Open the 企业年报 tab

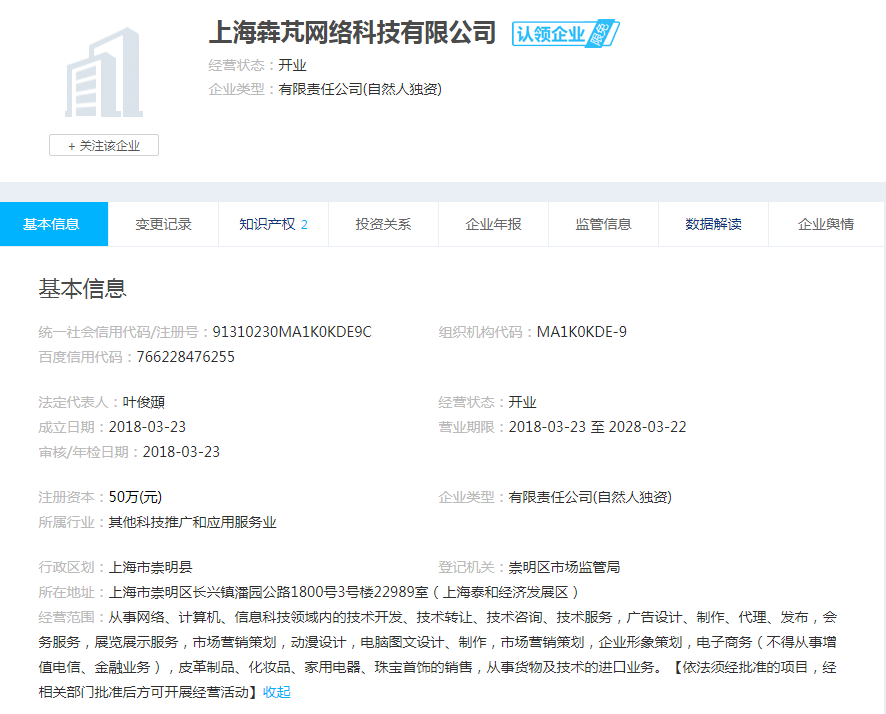pyautogui.click(x=493, y=224)
